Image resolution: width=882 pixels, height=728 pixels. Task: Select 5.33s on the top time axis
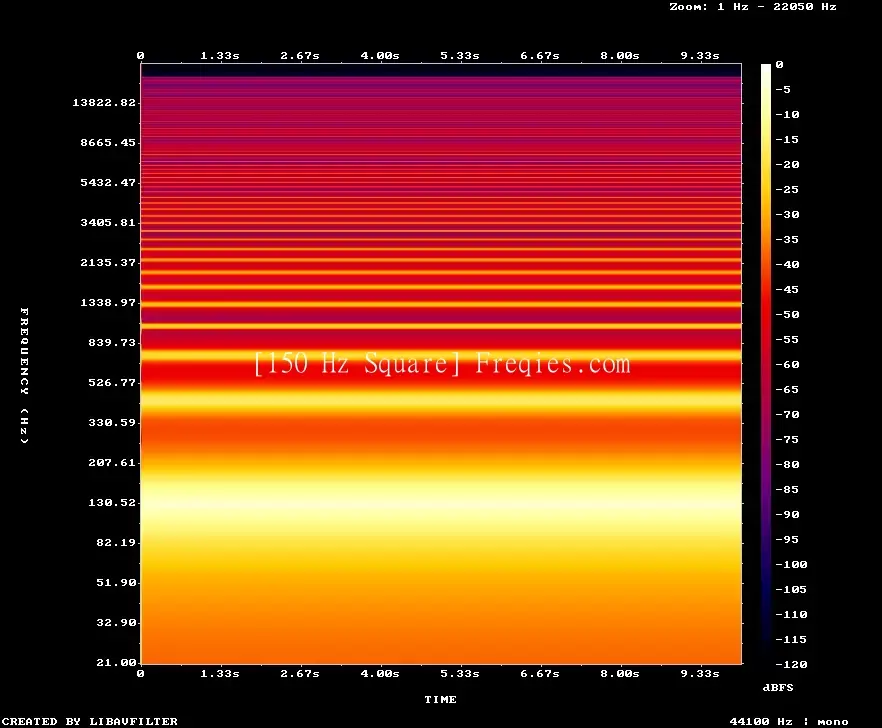point(460,55)
